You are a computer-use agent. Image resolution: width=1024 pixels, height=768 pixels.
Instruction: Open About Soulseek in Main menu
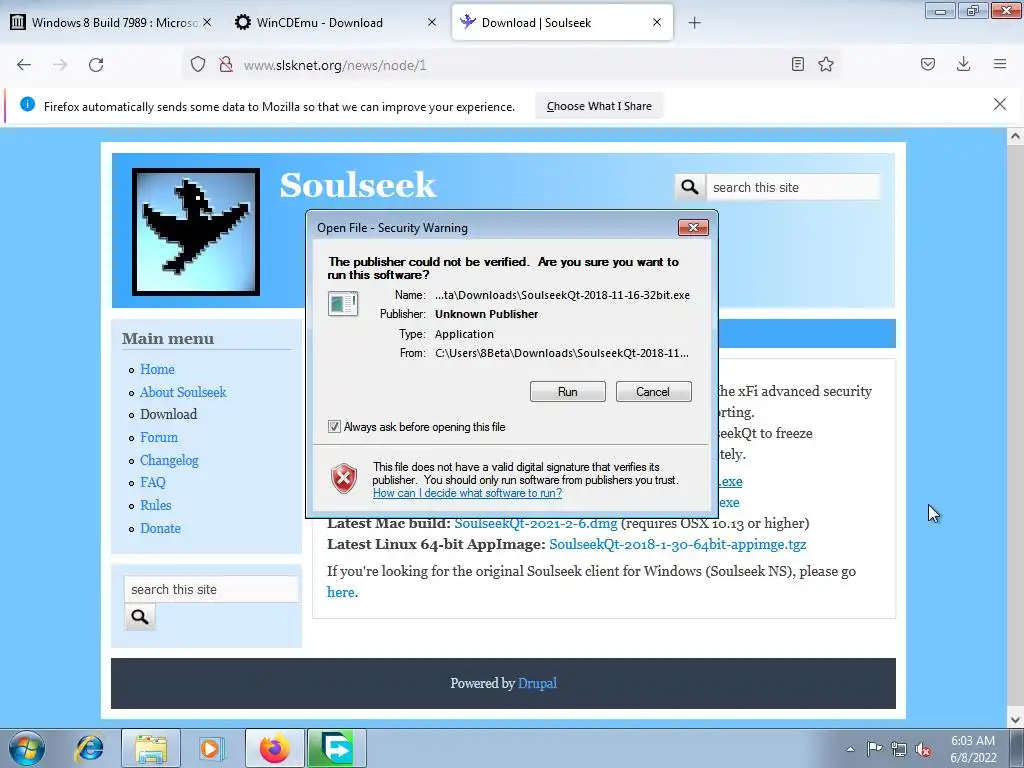coord(183,392)
